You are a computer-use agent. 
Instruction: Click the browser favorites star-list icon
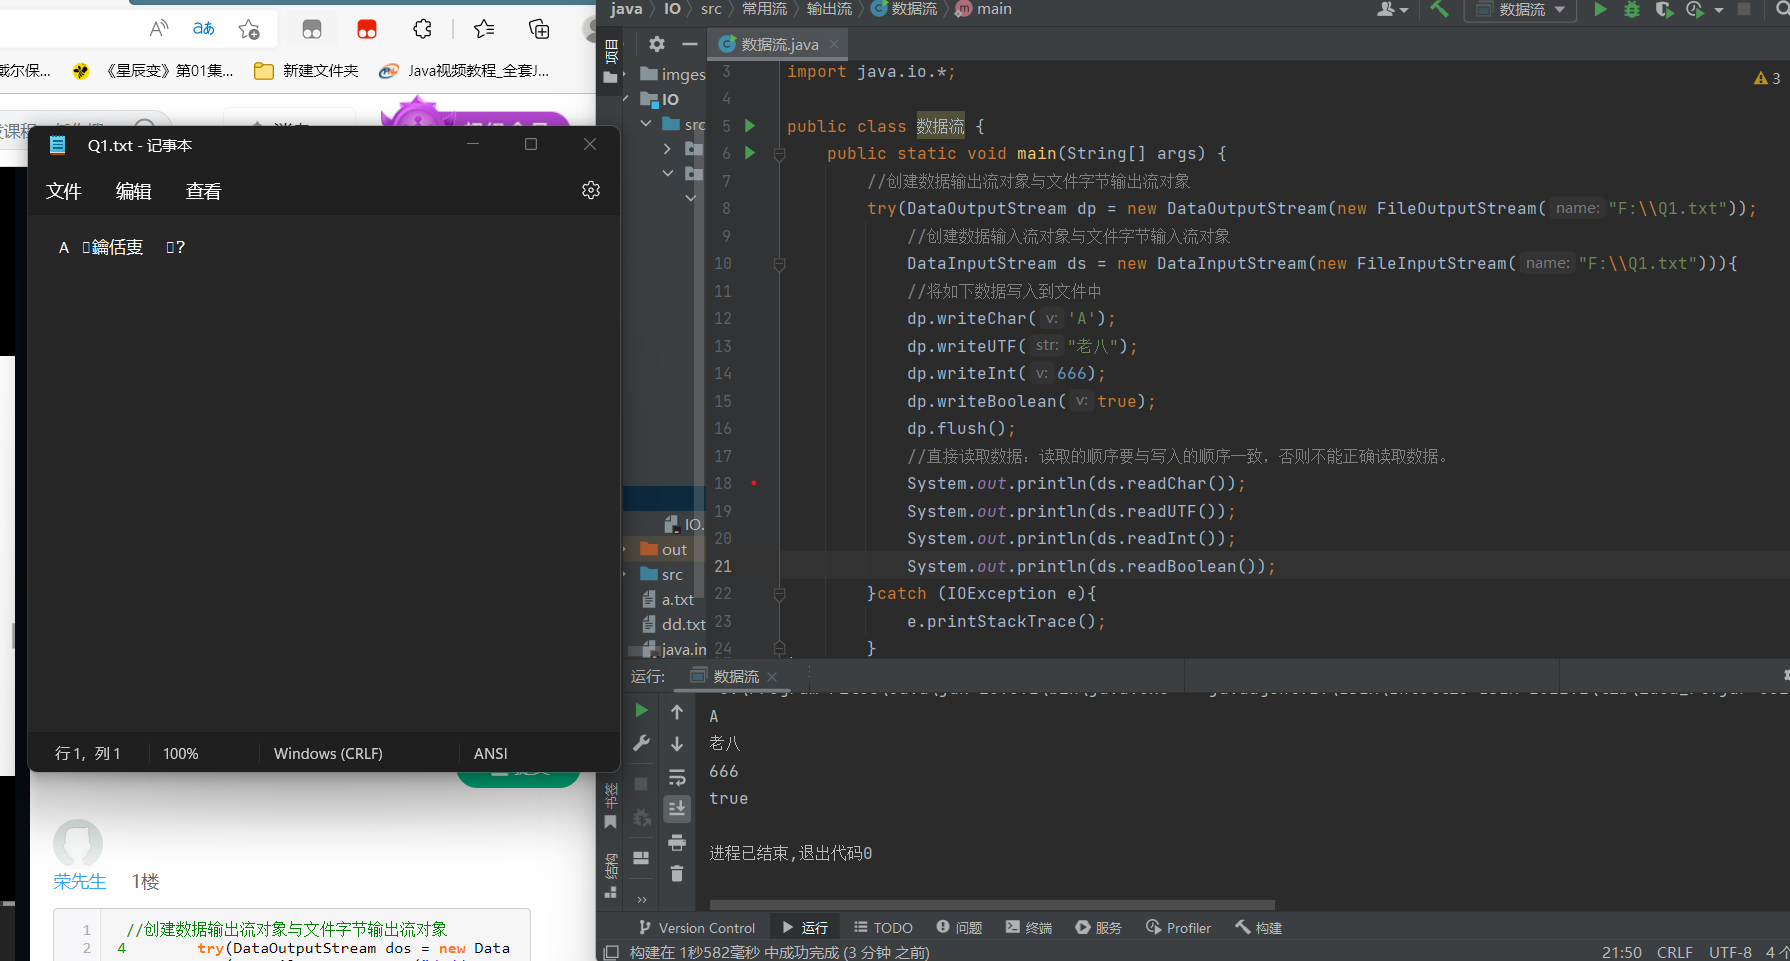(484, 29)
